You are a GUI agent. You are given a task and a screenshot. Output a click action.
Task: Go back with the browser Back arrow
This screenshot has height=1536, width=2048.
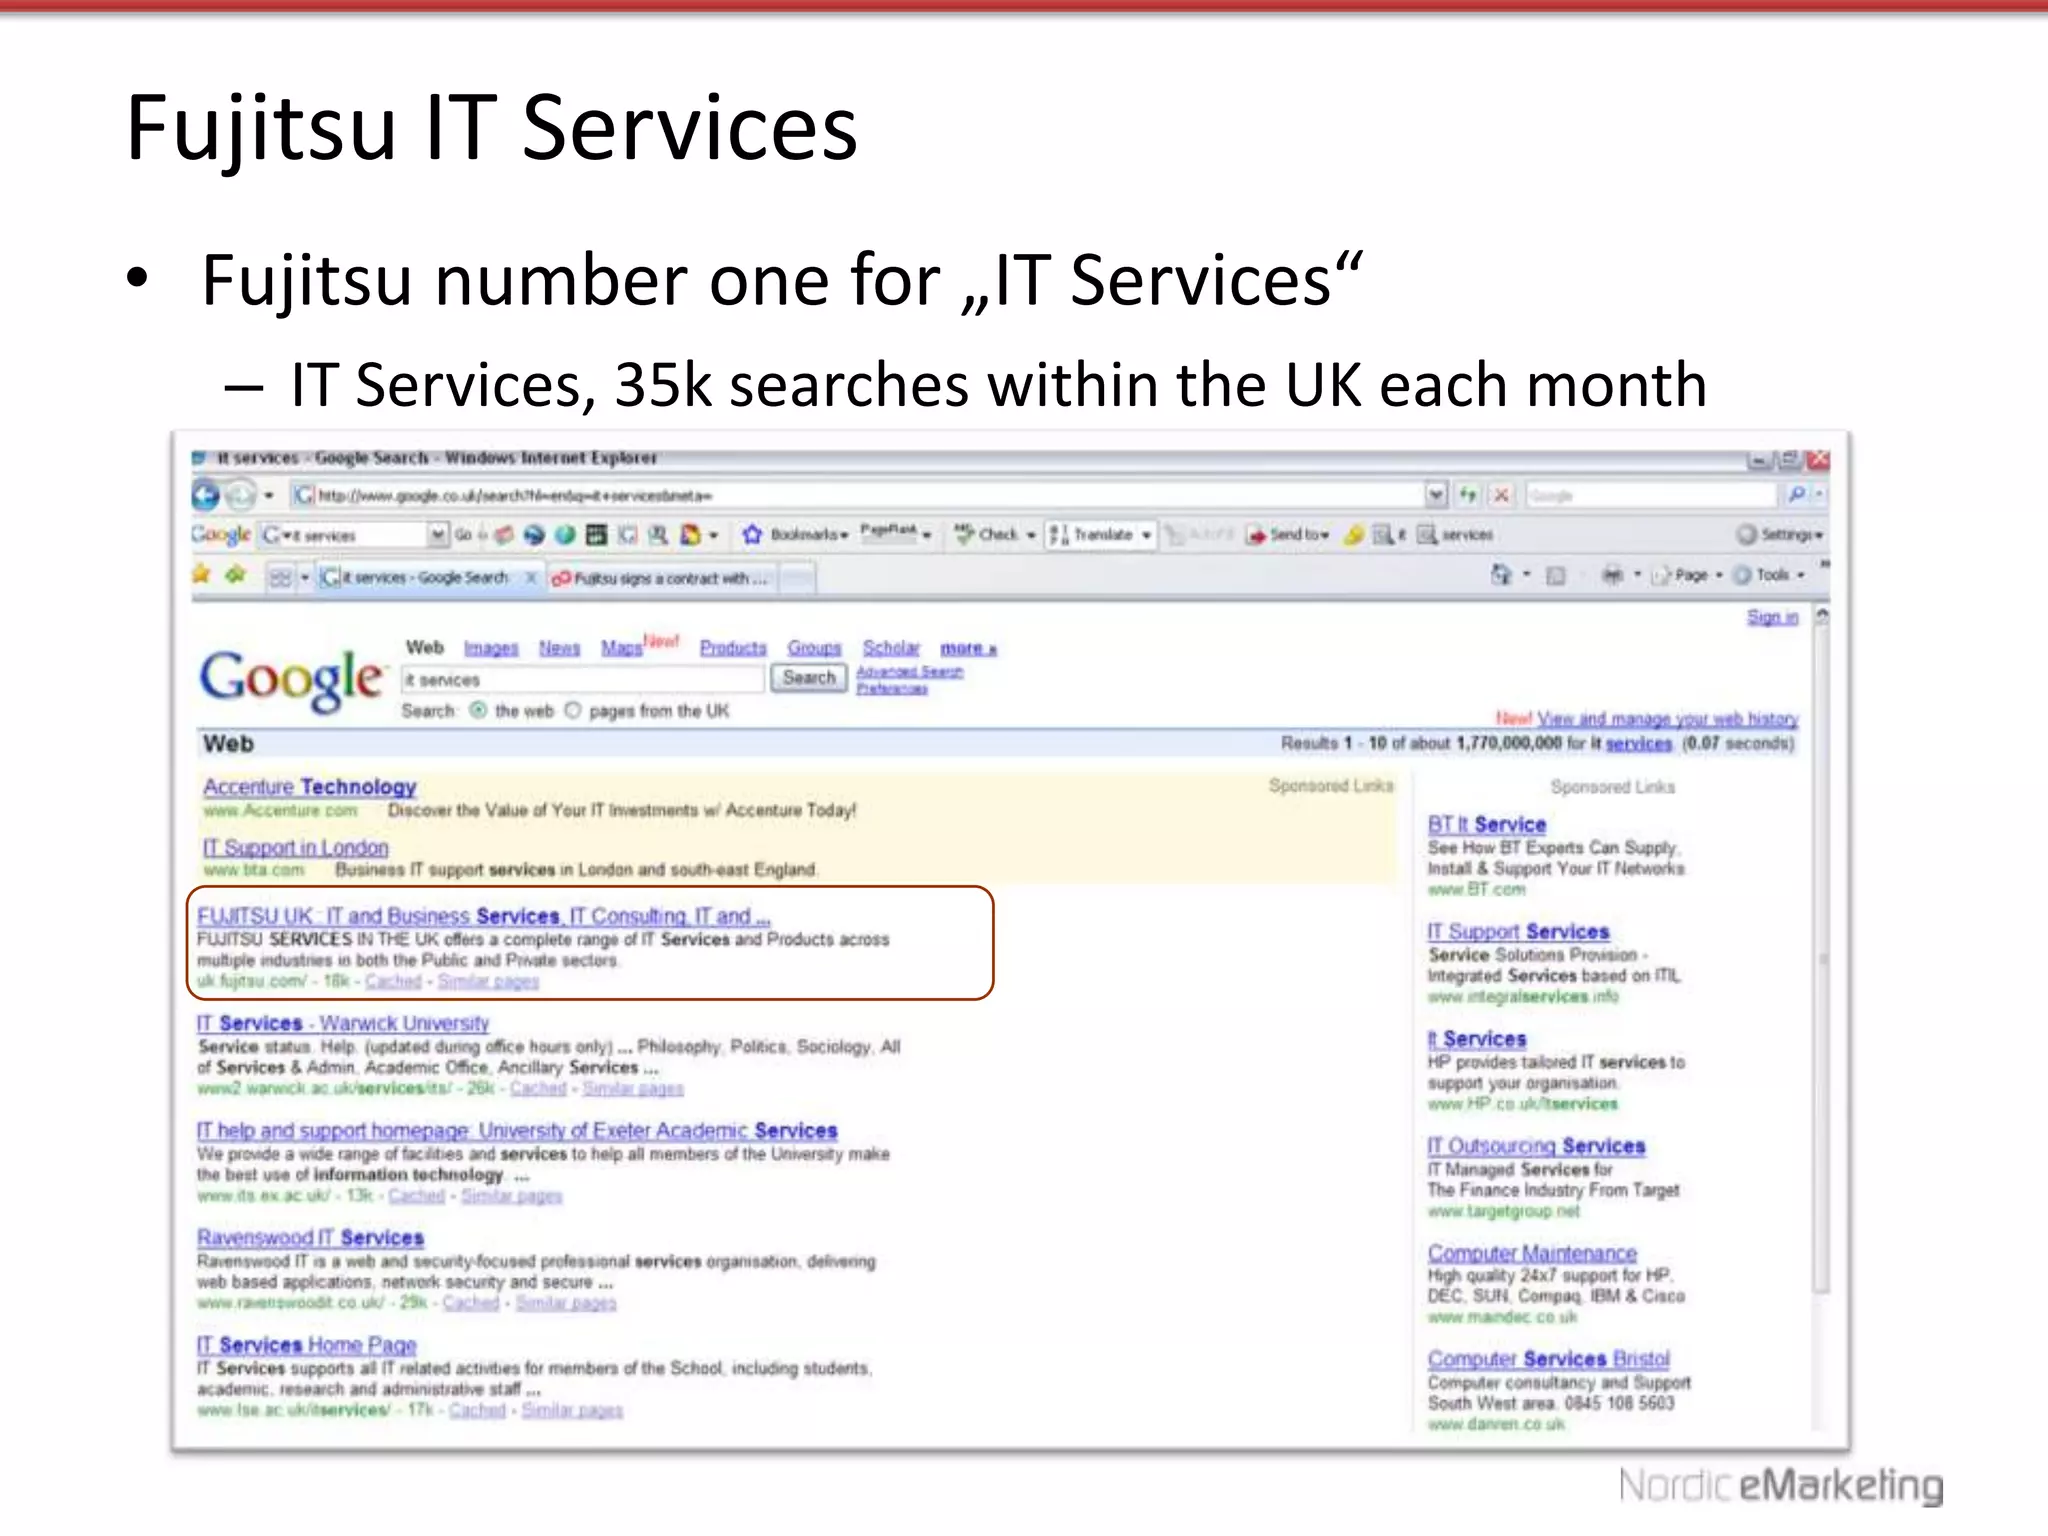(206, 495)
